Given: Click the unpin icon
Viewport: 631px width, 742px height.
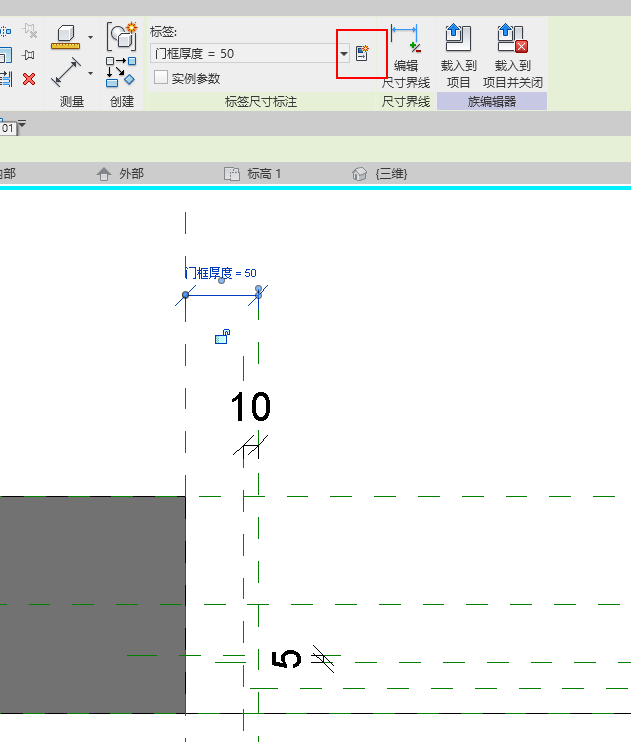Looking at the screenshot, I should (x=30, y=31).
